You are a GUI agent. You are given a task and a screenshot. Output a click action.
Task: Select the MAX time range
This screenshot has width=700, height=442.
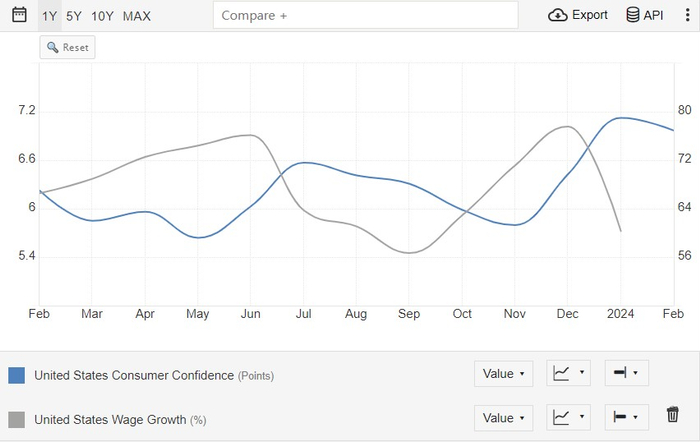[137, 16]
